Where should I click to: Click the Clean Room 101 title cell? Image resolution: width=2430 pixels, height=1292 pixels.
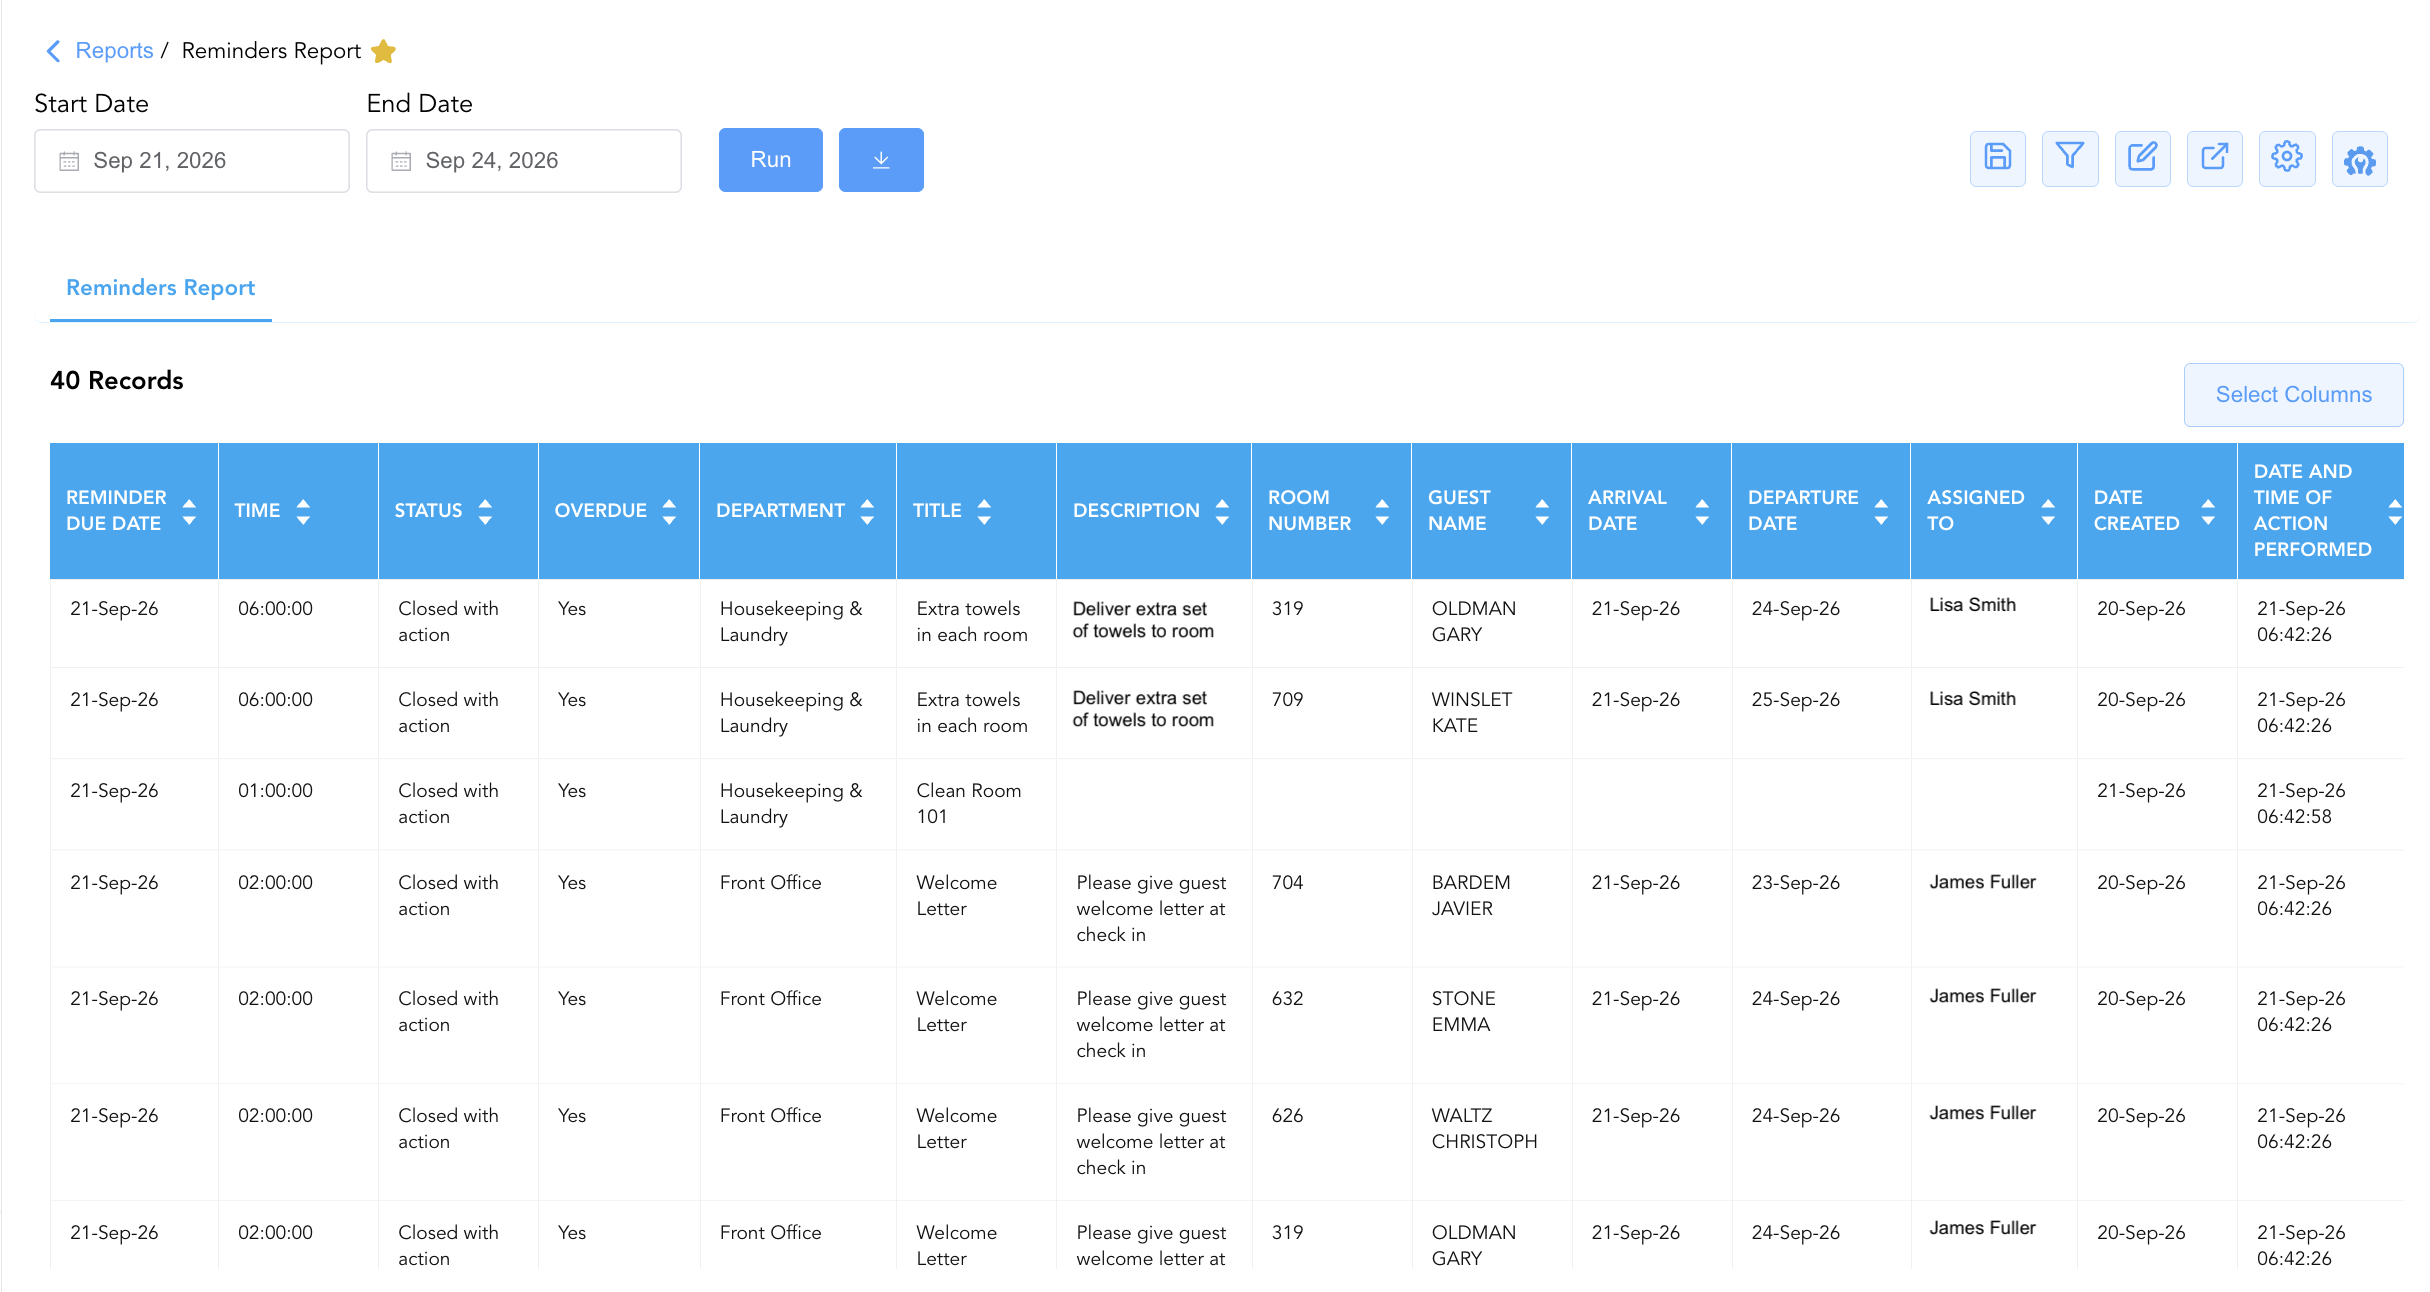point(969,803)
